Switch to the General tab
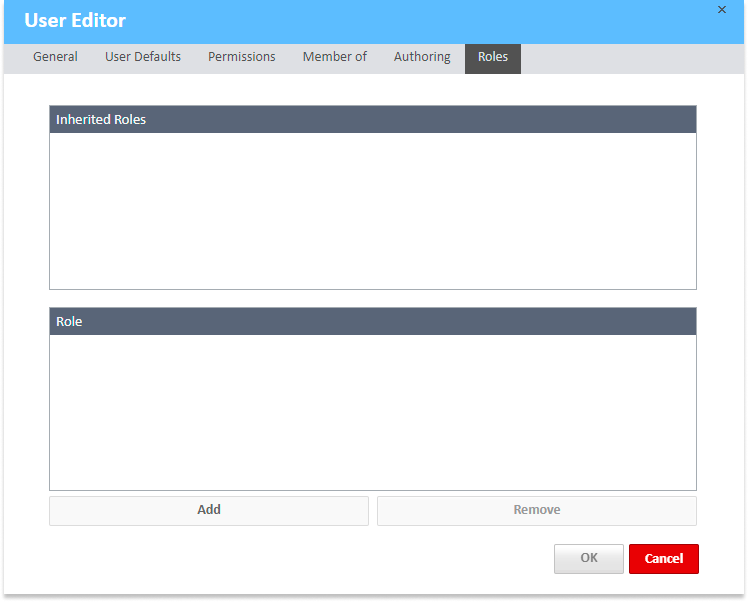 [x=55, y=57]
